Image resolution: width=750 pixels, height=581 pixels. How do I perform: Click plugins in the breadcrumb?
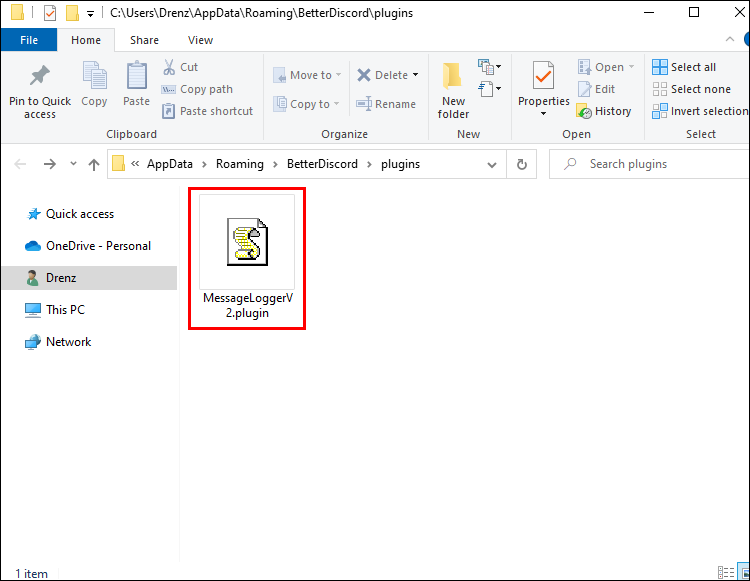coord(400,164)
